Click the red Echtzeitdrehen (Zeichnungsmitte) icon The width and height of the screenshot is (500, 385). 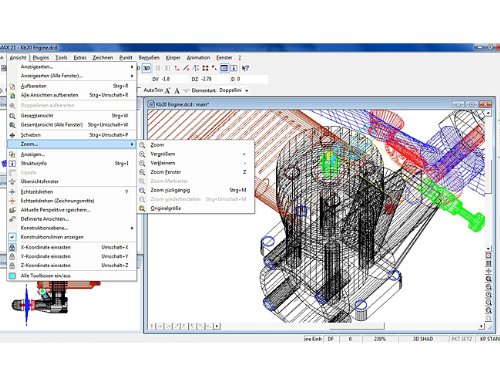pyautogui.click(x=12, y=201)
